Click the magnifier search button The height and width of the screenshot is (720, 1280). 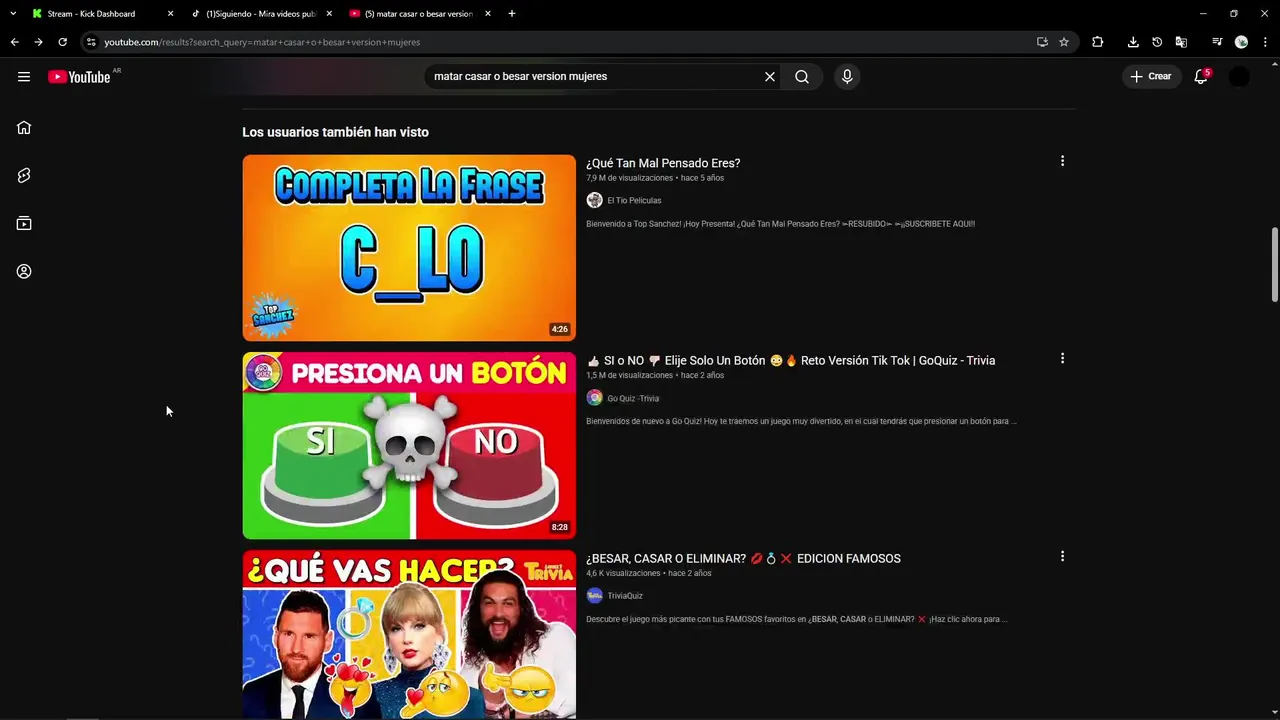coord(802,77)
